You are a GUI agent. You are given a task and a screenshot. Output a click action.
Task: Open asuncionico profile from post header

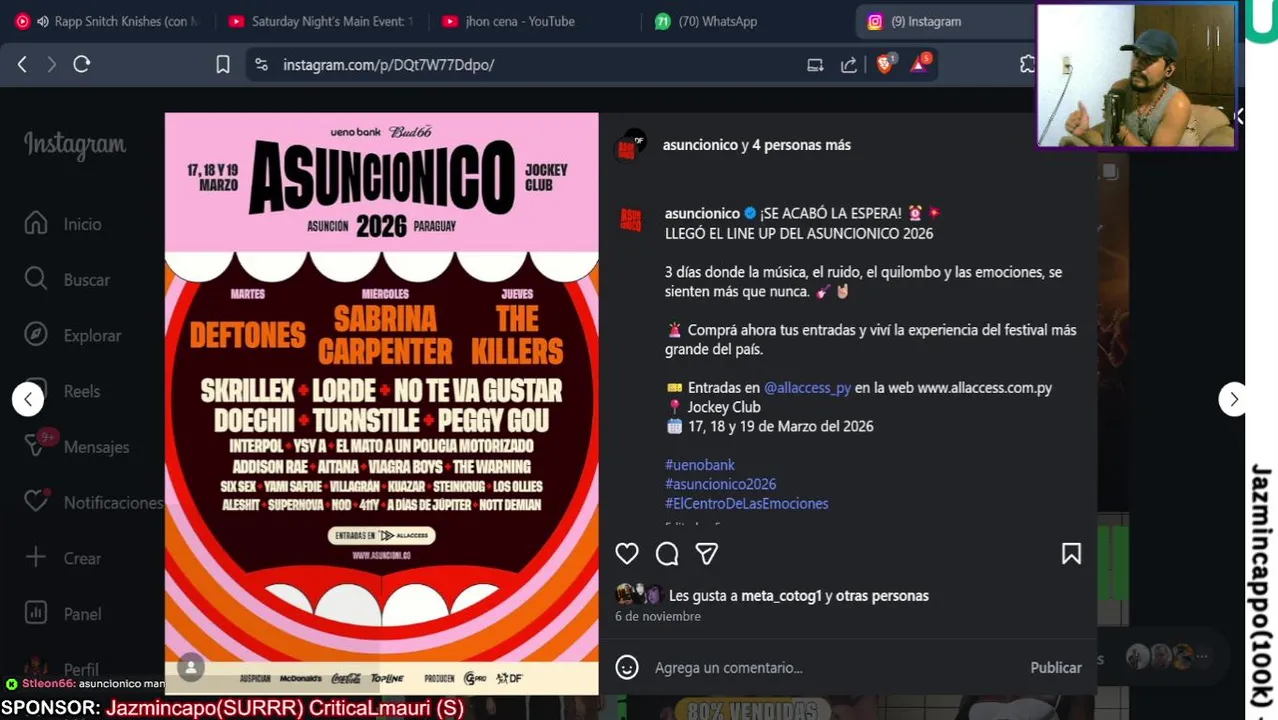tap(700, 145)
